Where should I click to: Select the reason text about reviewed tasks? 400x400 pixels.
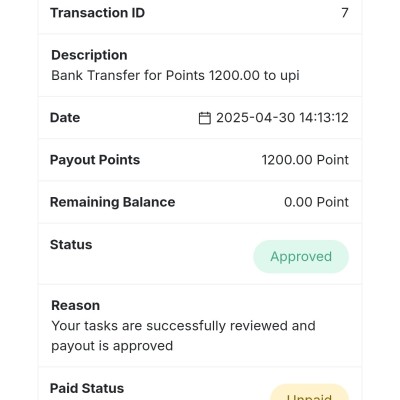point(183,336)
